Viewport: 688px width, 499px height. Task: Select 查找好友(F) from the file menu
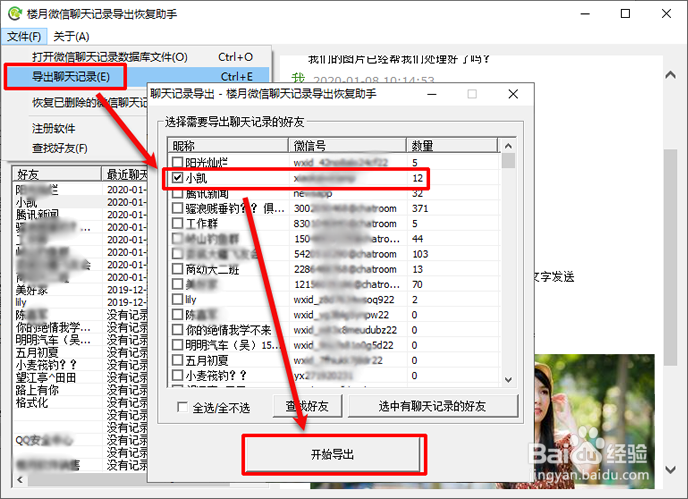(60, 148)
